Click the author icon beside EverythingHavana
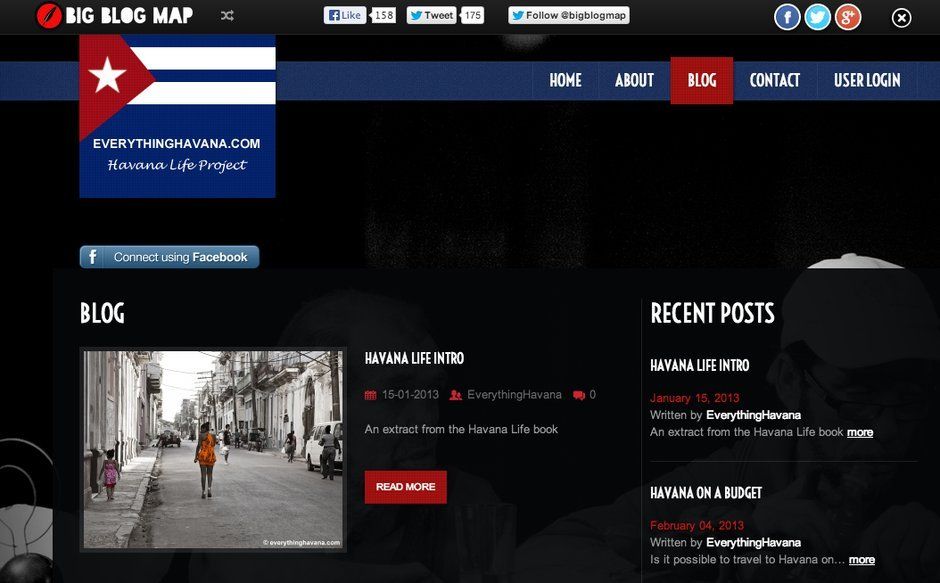This screenshot has width=940, height=583. point(456,395)
